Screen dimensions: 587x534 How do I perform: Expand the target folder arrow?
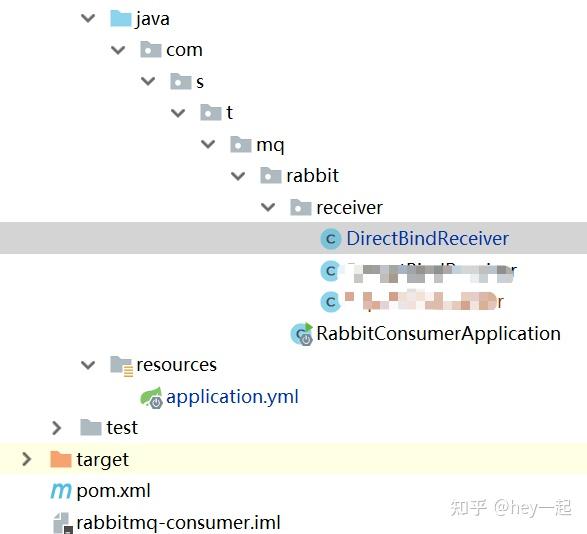[27, 459]
